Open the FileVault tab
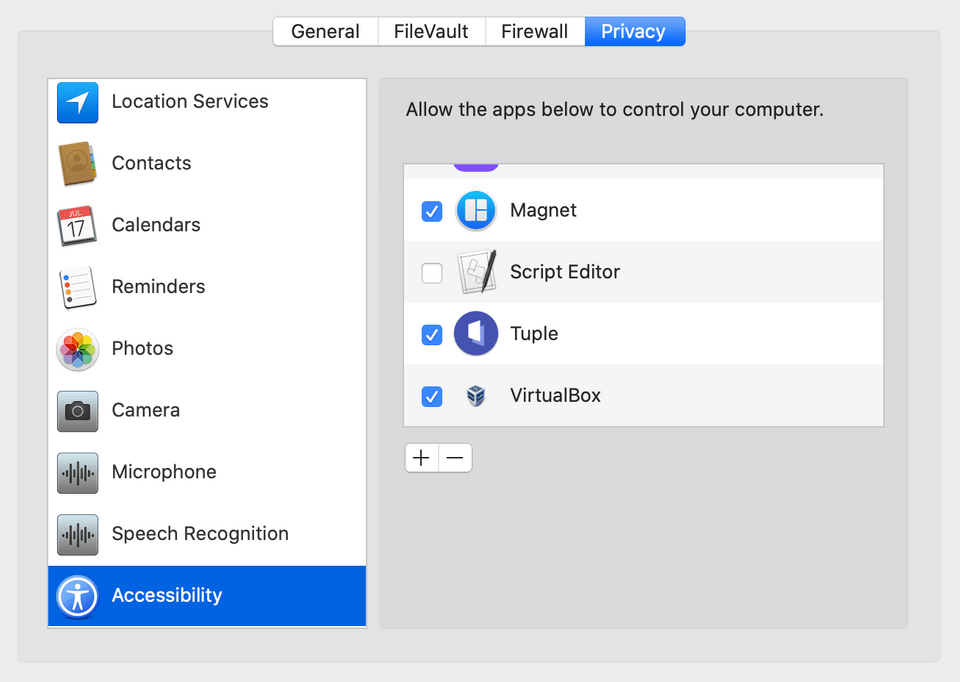 pyautogui.click(x=430, y=31)
